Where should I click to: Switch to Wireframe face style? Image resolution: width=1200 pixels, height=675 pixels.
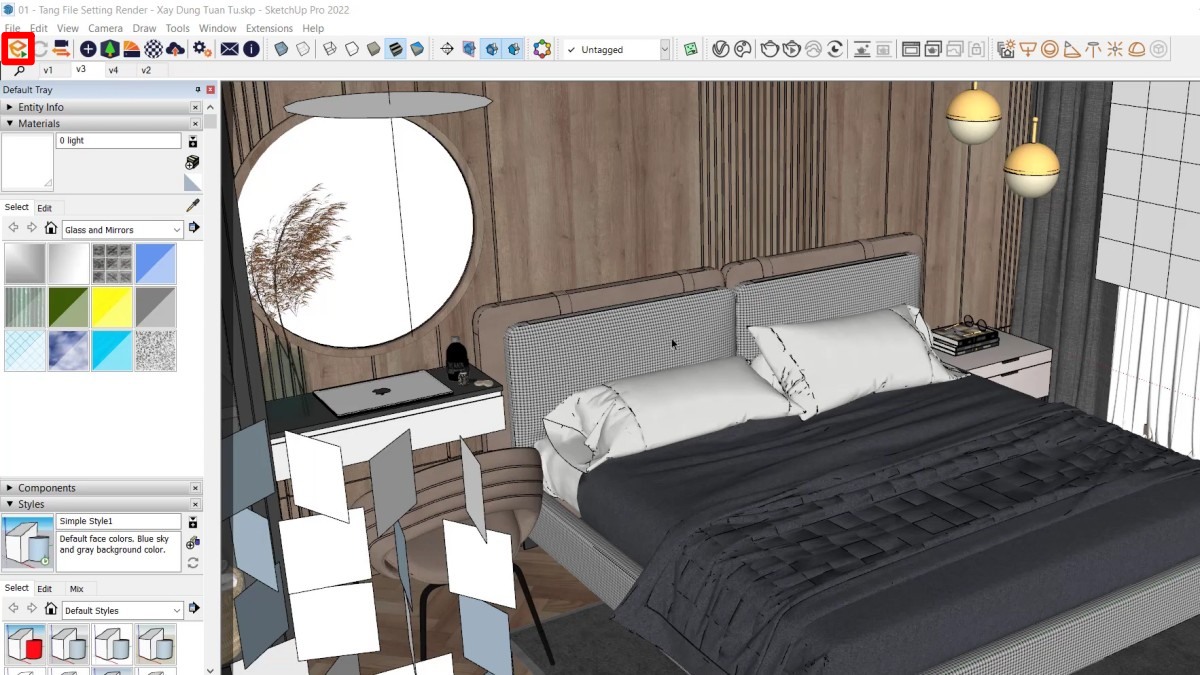(330, 49)
